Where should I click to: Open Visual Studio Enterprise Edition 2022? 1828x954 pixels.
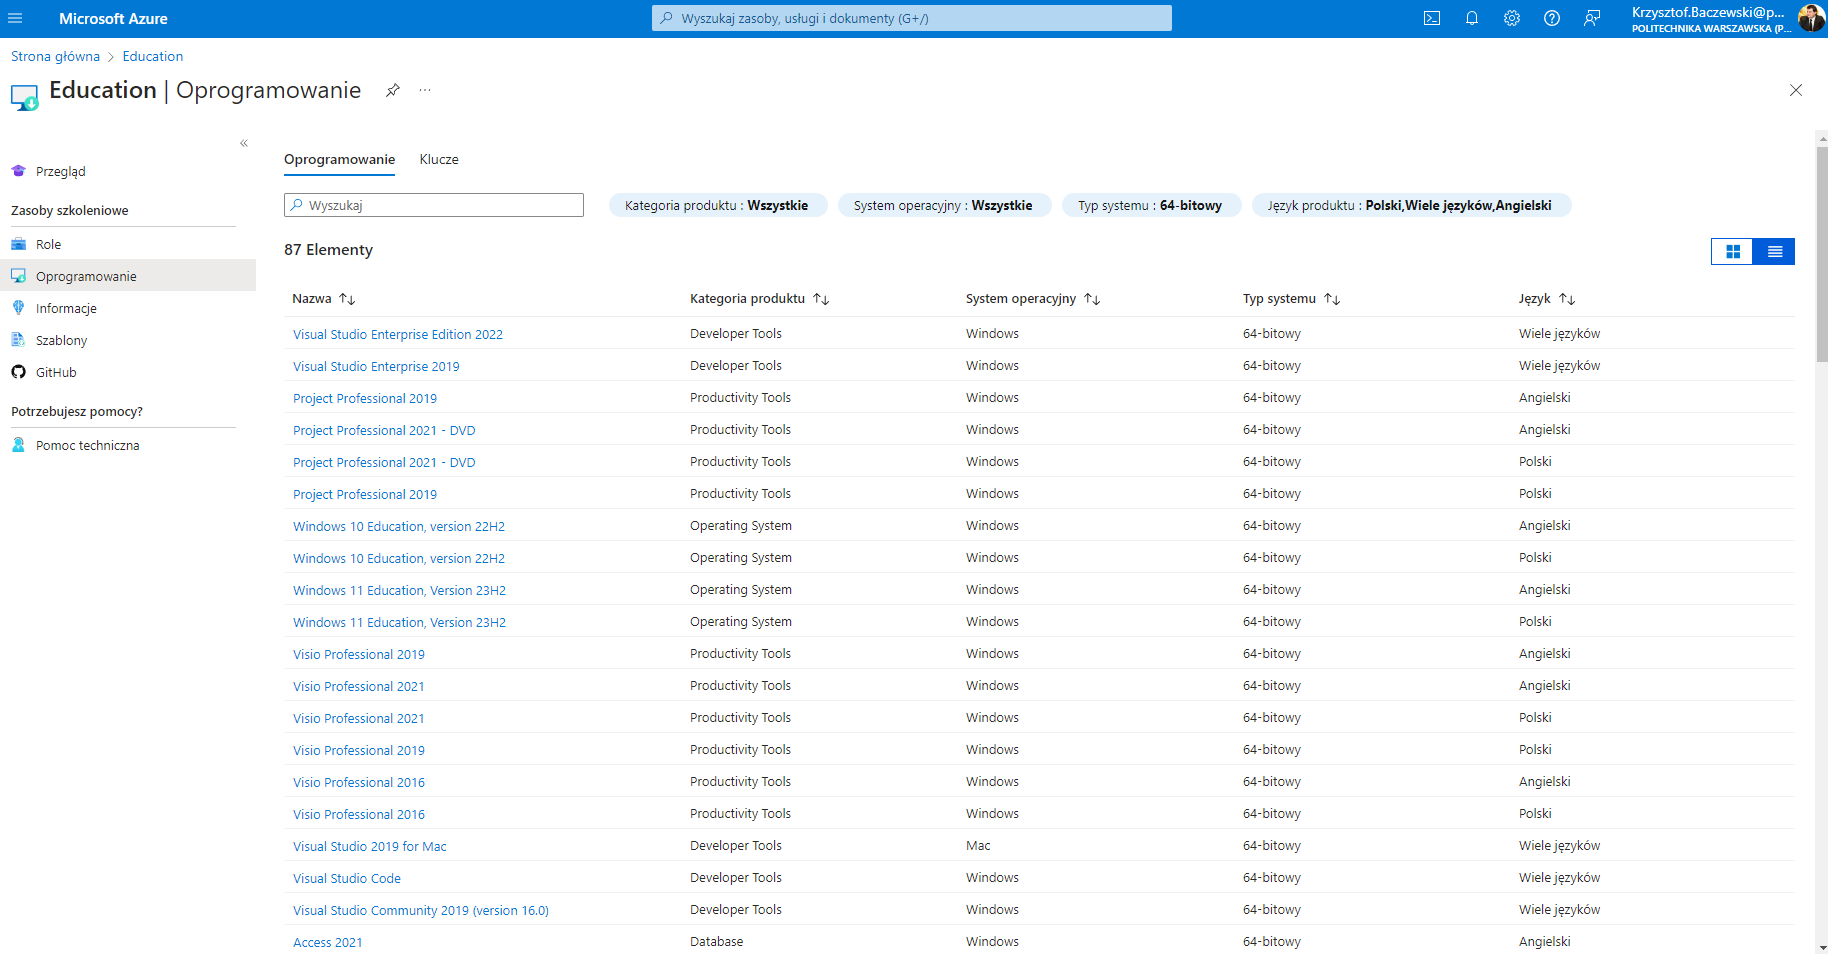coord(398,334)
